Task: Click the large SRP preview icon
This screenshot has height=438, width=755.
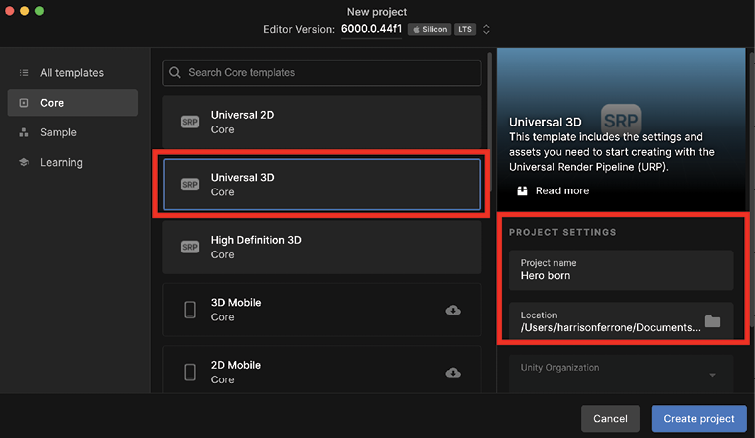Action: pos(621,120)
